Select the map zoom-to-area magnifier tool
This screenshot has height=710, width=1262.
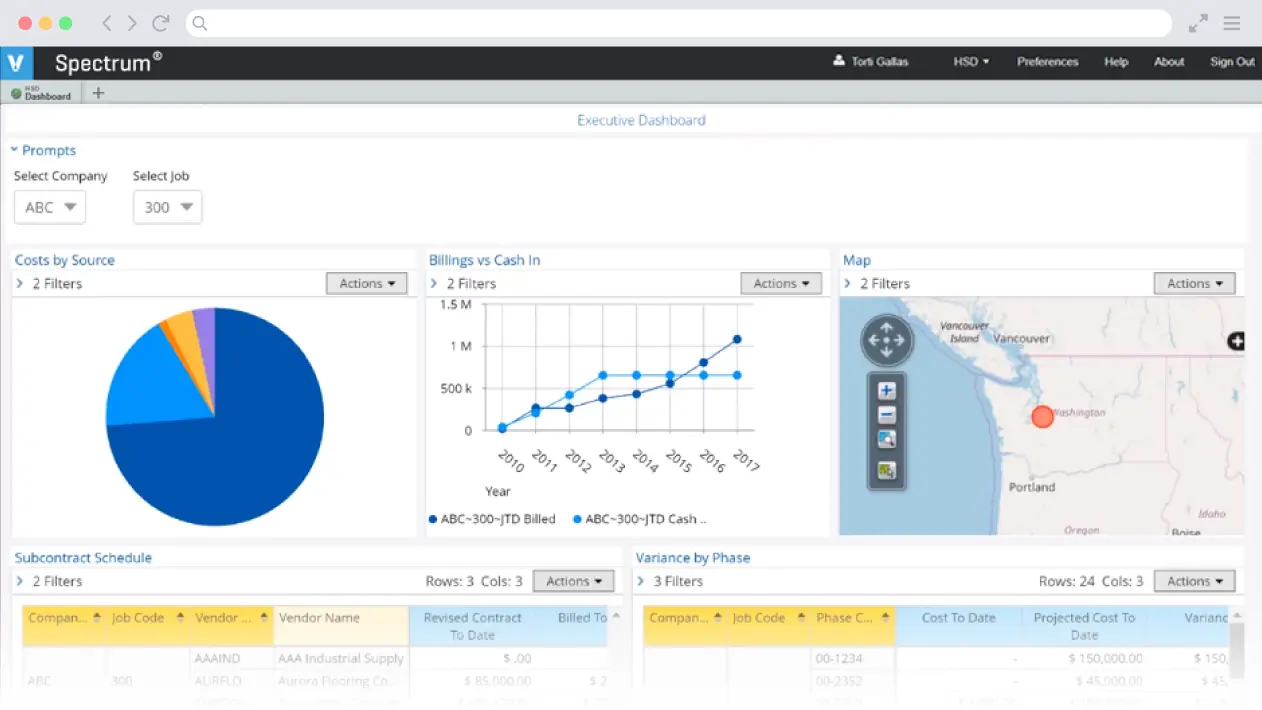click(886, 439)
